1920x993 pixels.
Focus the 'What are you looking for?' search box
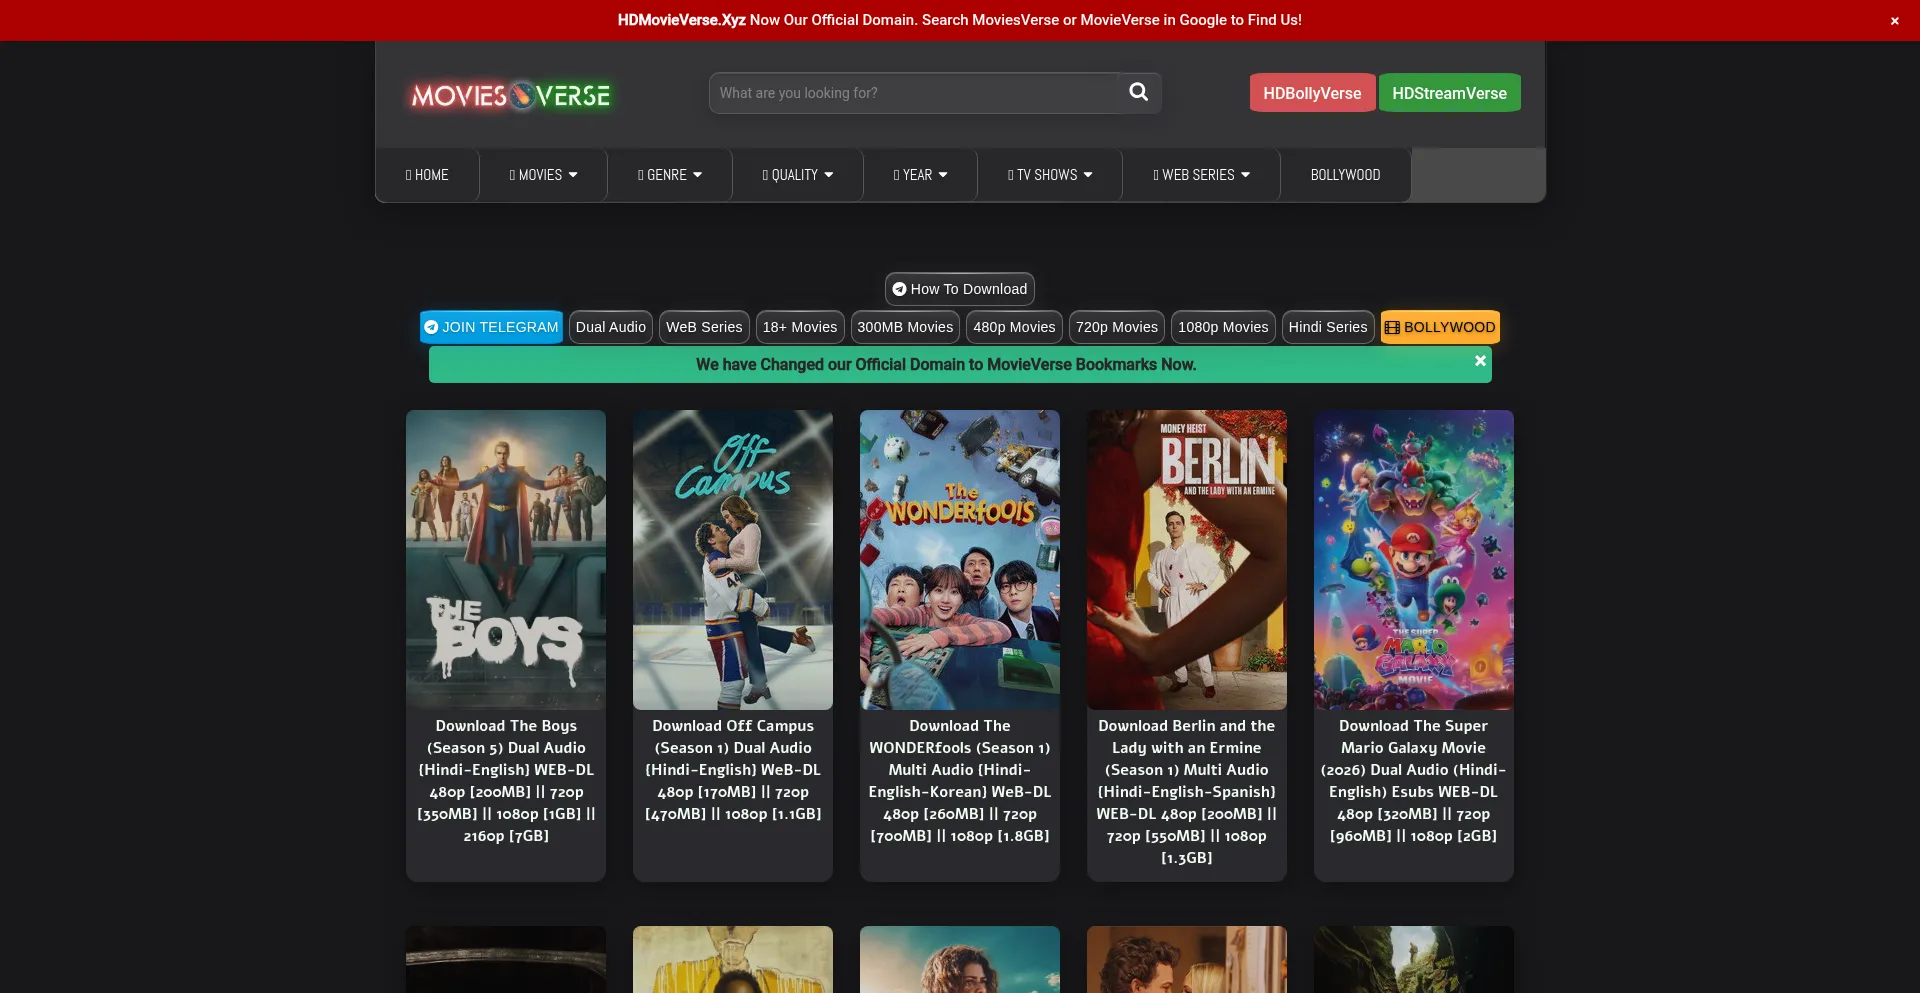pyautogui.click(x=914, y=93)
